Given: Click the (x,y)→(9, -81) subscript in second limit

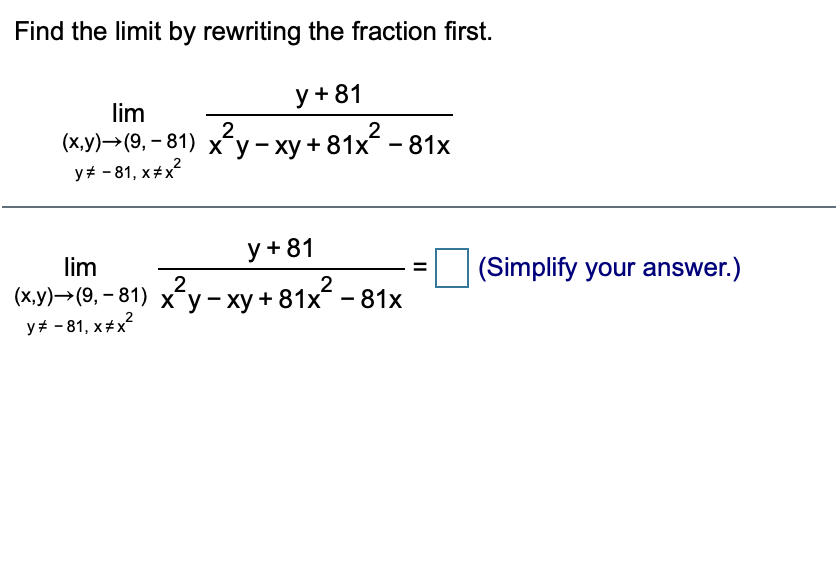Looking at the screenshot, I should [80, 294].
